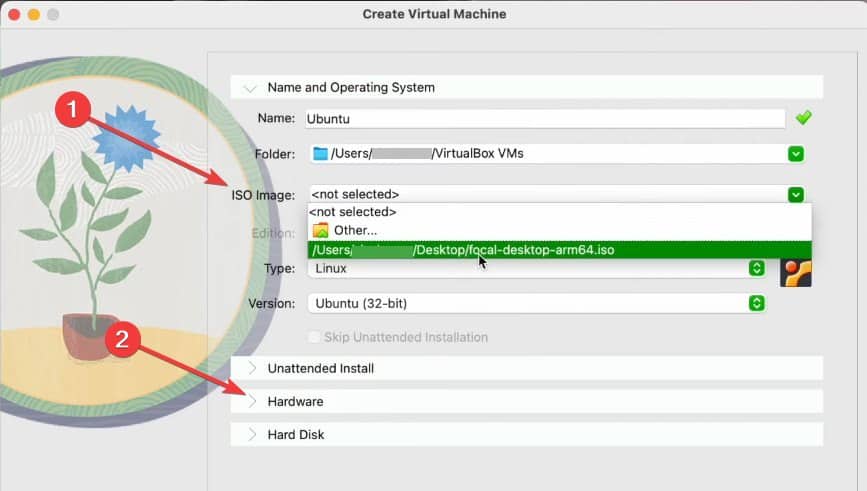This screenshot has width=867, height=491.
Task: Close the Create Virtual Machine window
Action: tap(14, 14)
